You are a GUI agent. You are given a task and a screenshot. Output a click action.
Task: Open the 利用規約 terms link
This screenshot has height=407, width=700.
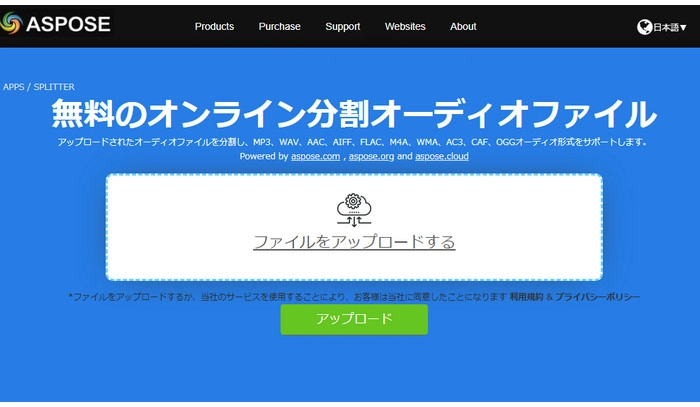pos(526,297)
